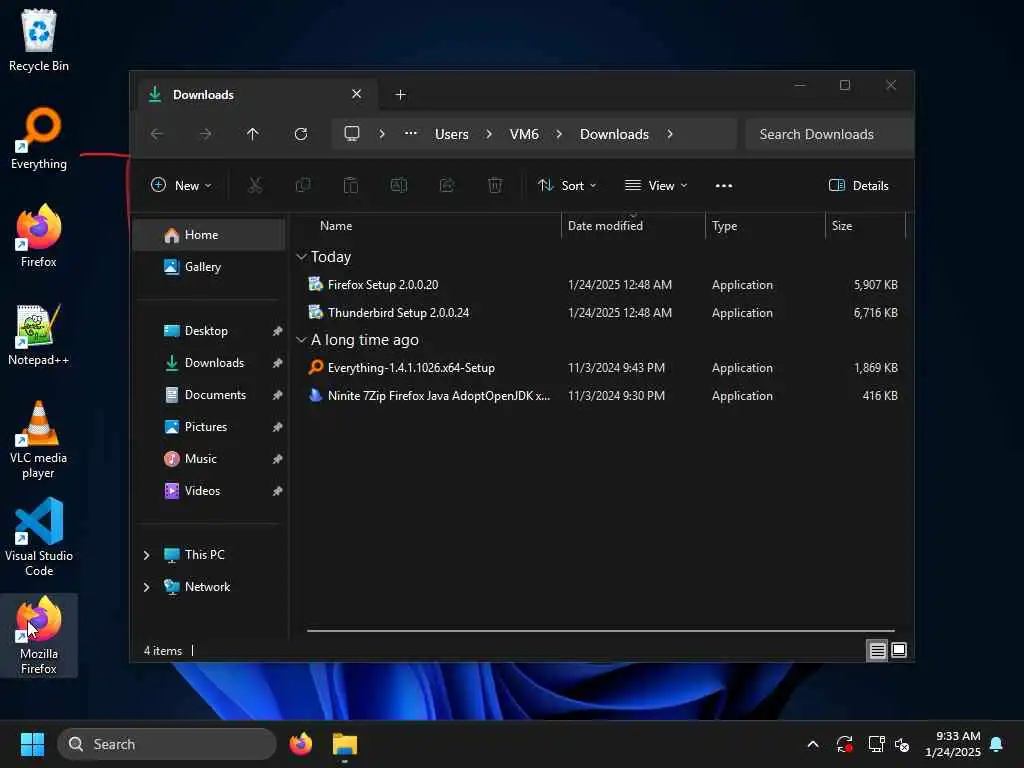Select Everything desktop shortcut

[x=39, y=138]
